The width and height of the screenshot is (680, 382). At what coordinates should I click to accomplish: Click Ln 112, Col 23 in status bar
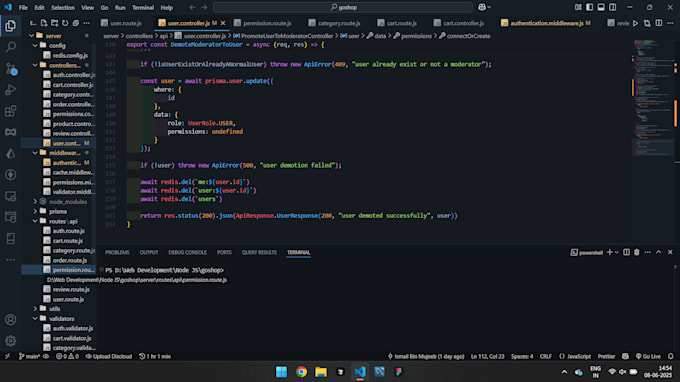click(x=487, y=356)
